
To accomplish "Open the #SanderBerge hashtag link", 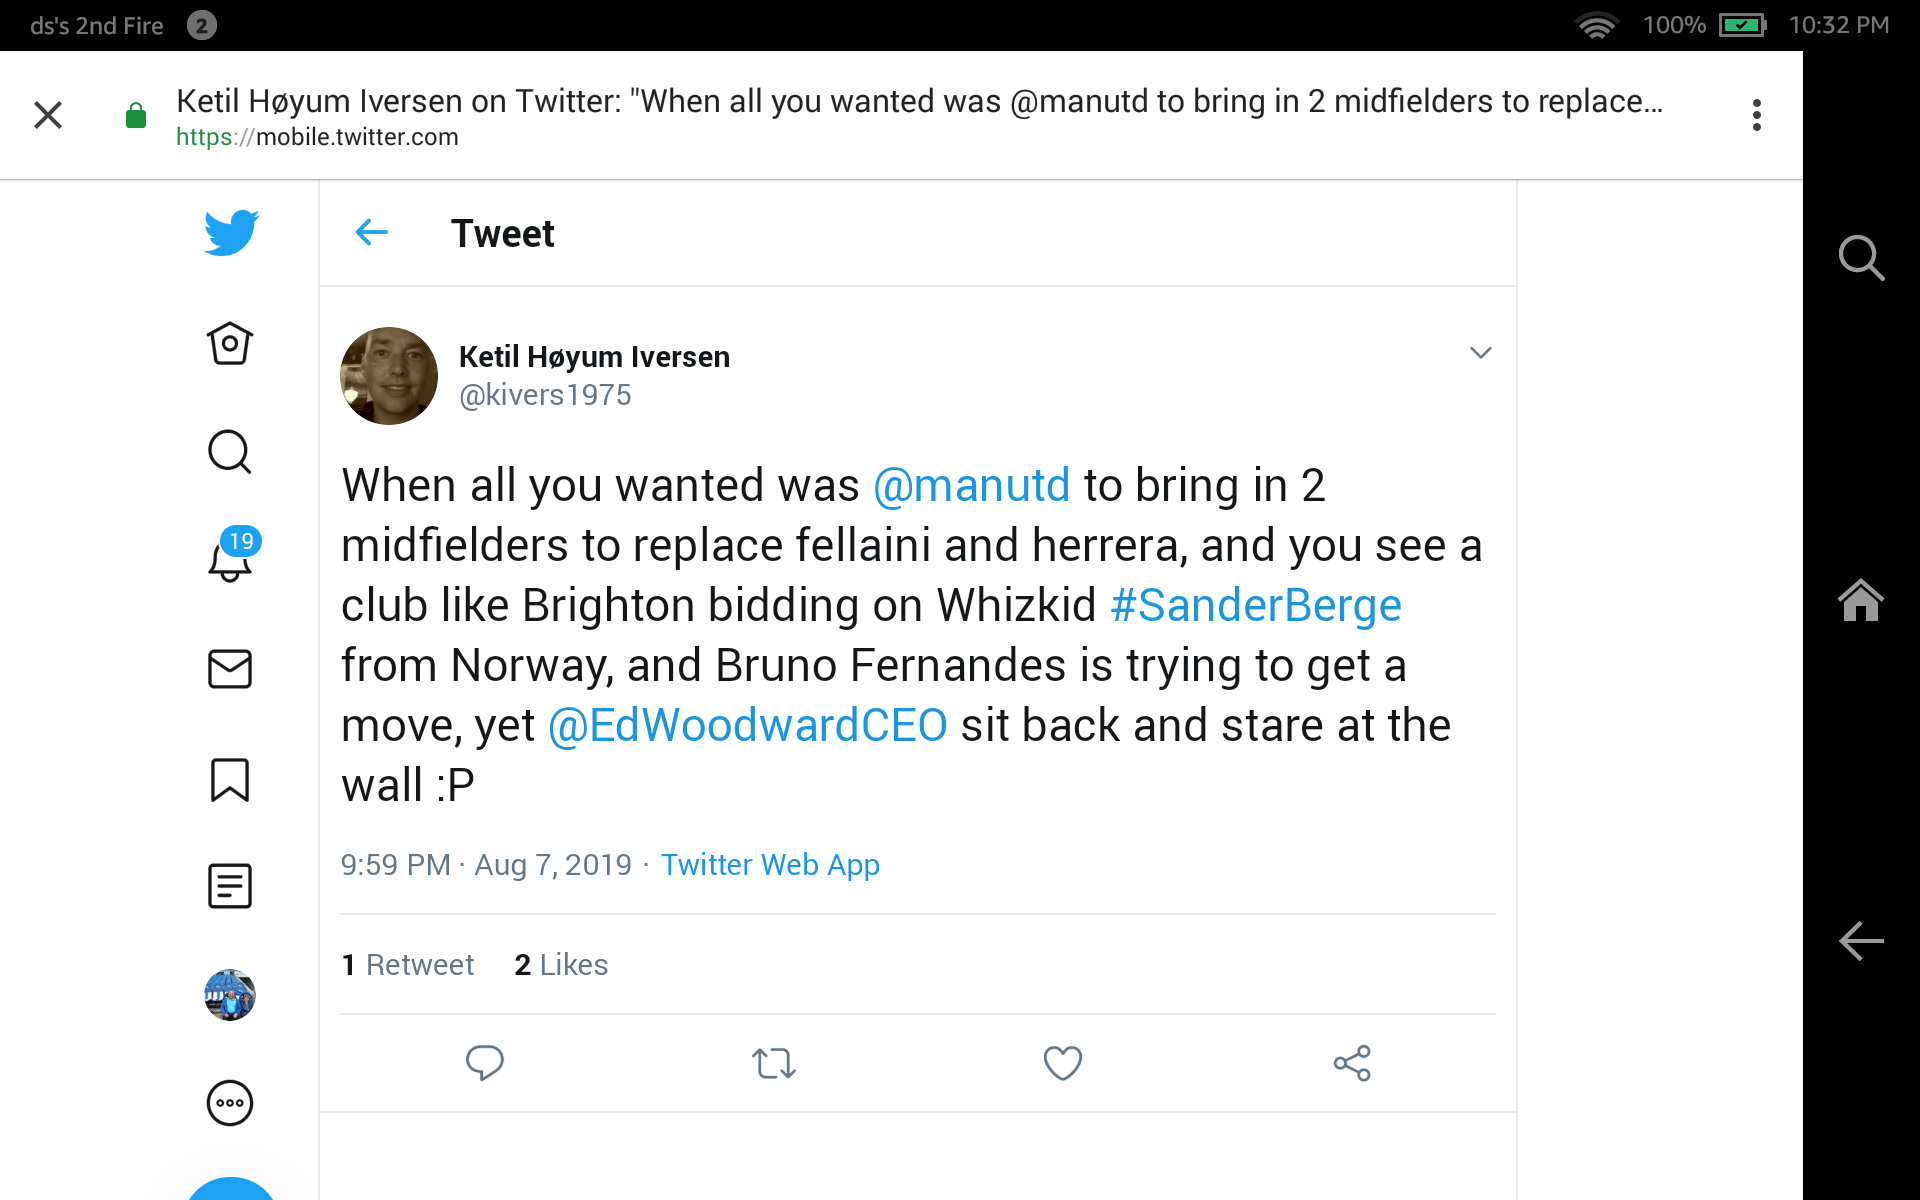I will click(1256, 606).
